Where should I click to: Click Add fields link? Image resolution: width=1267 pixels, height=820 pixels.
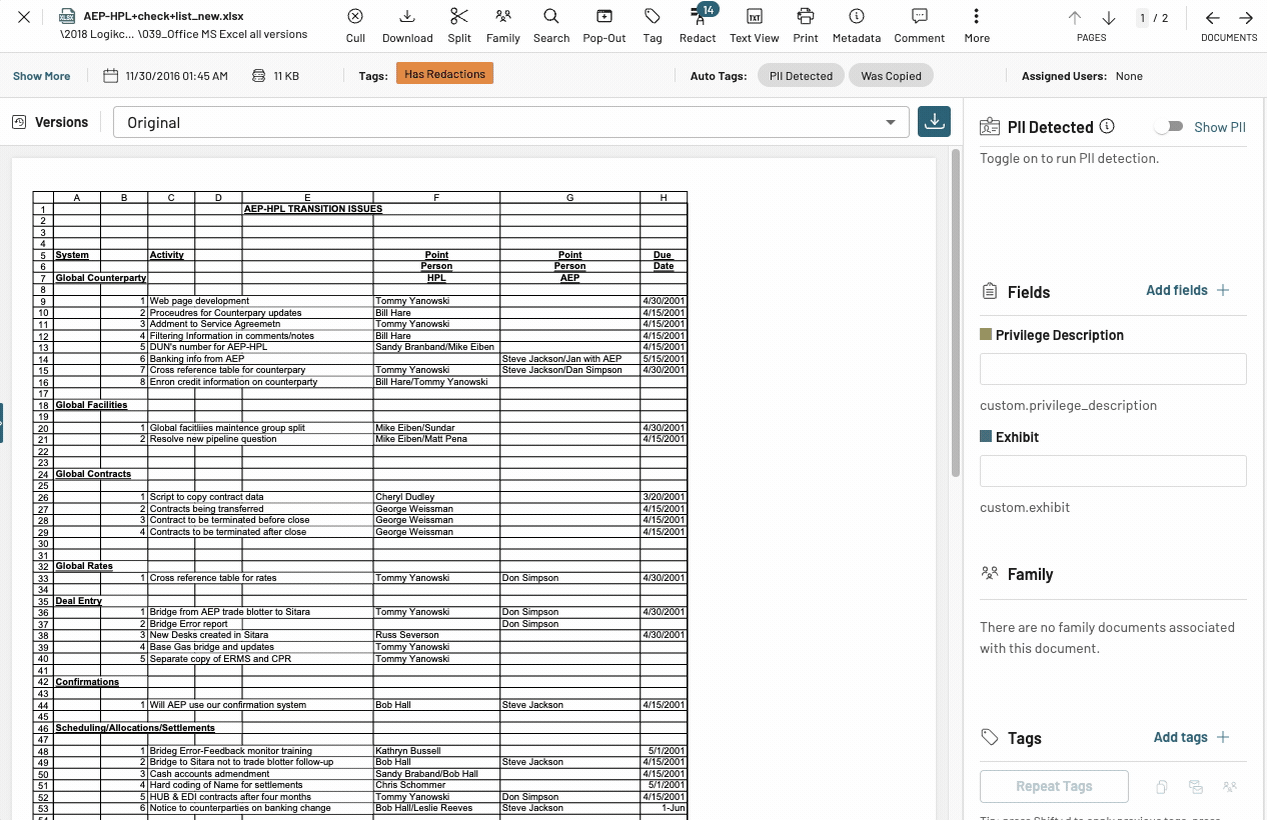point(1188,290)
